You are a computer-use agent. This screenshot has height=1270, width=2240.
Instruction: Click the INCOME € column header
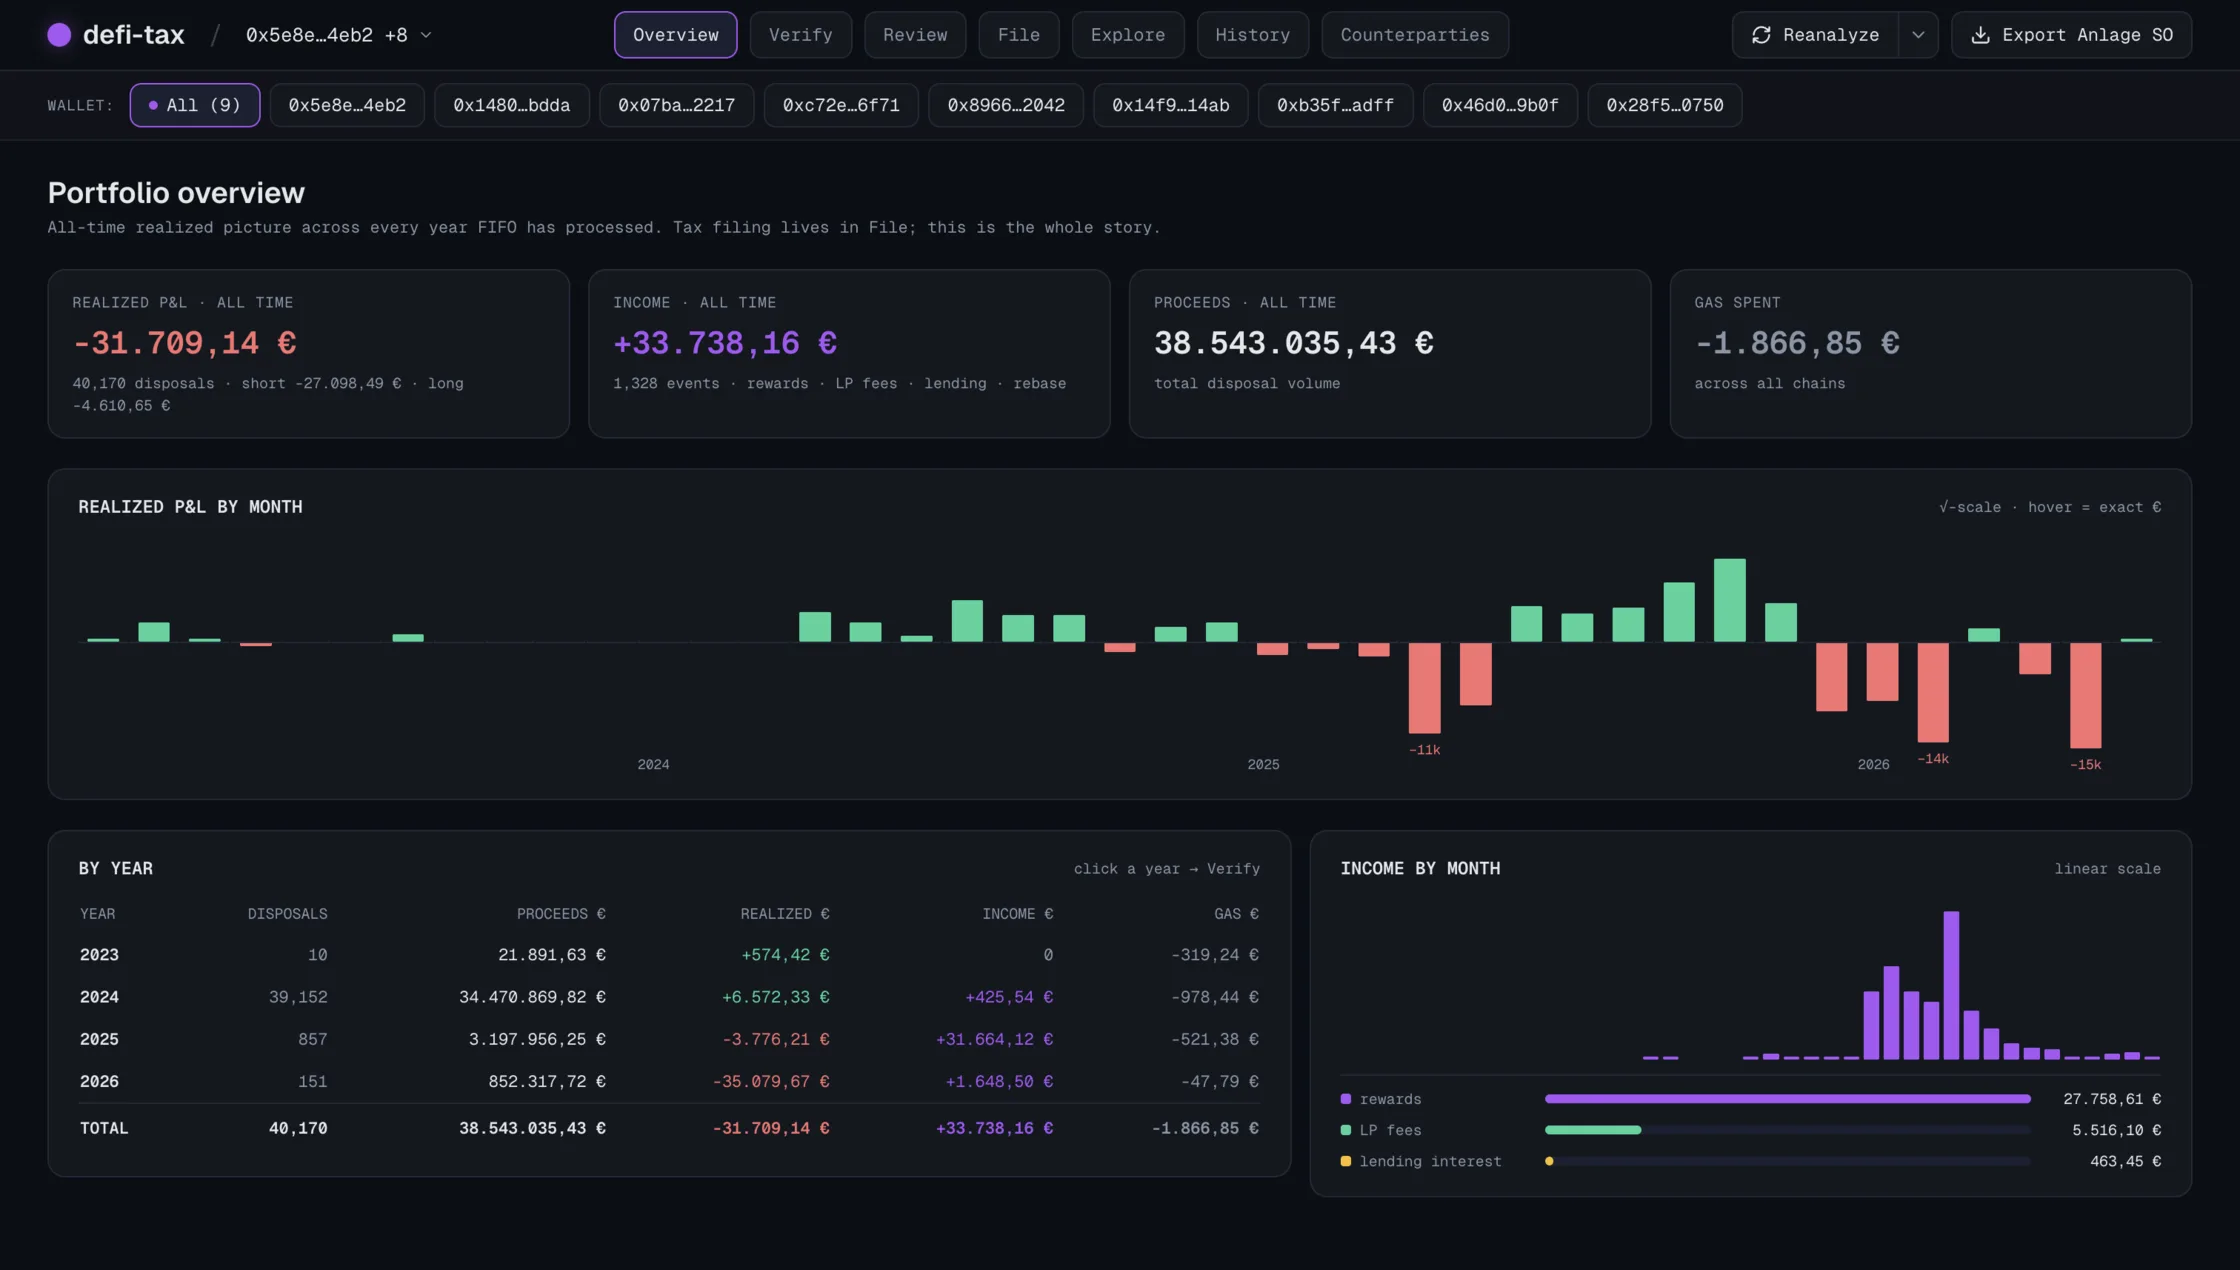1017,914
